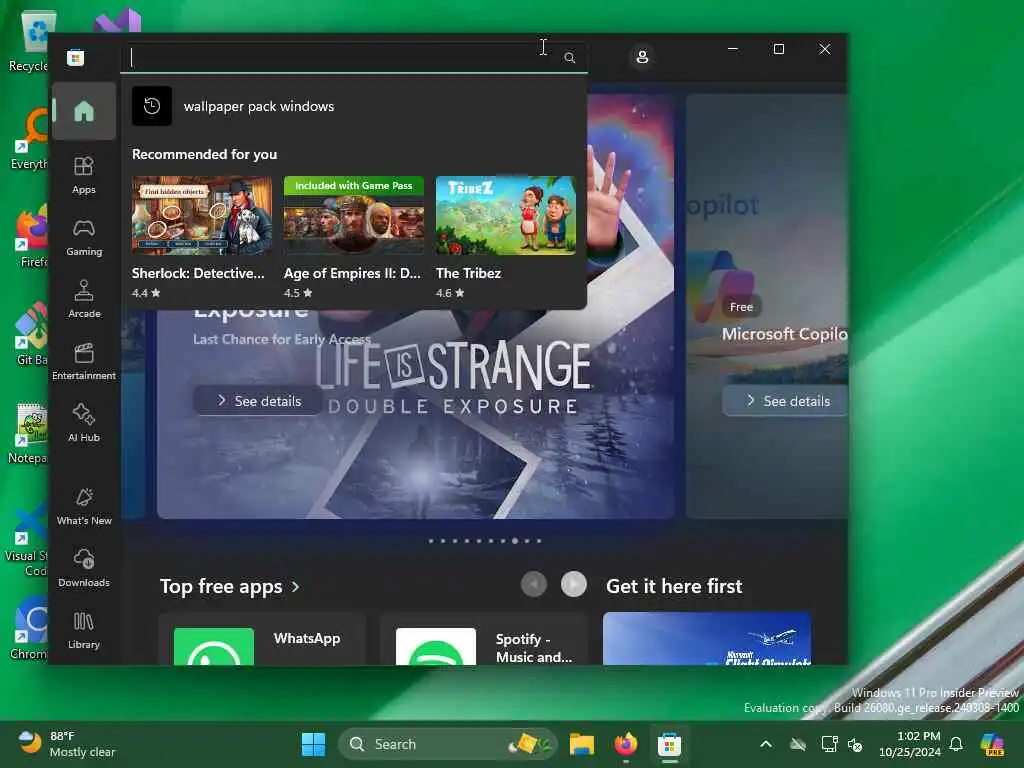Select the Recycle Bin desktop icon

tap(29, 40)
